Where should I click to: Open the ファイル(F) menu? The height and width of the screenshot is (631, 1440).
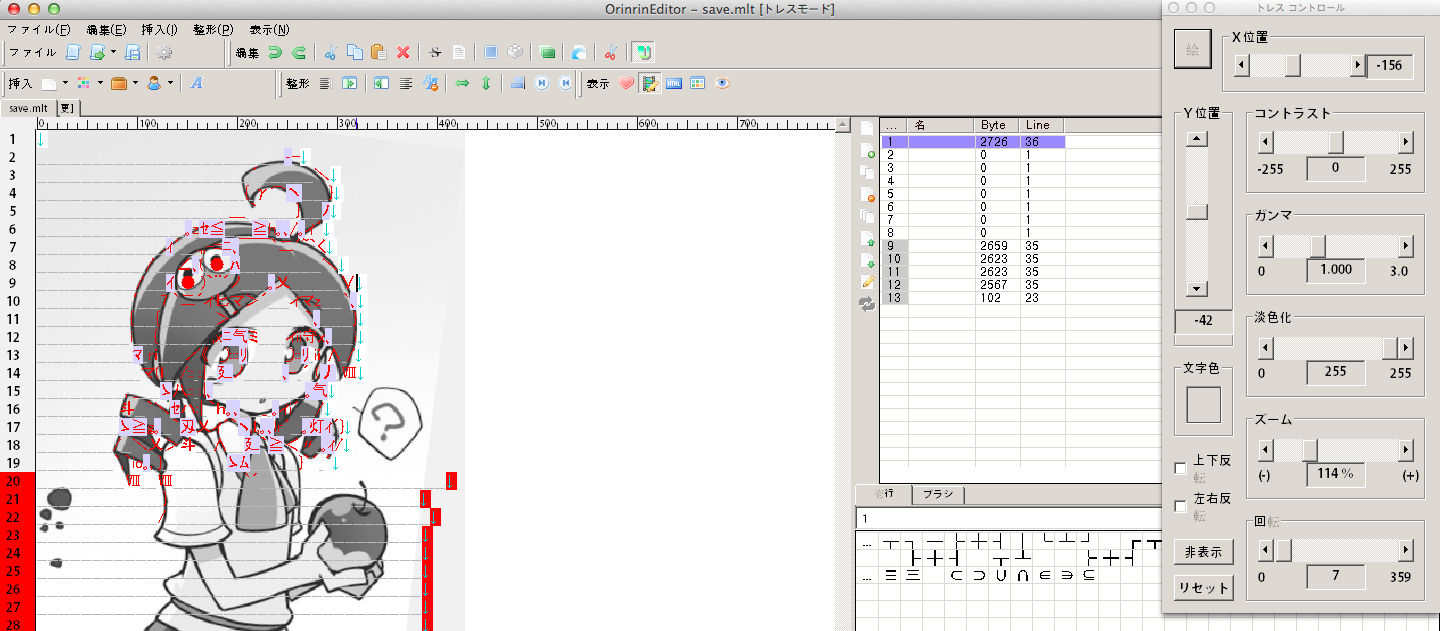[x=38, y=30]
